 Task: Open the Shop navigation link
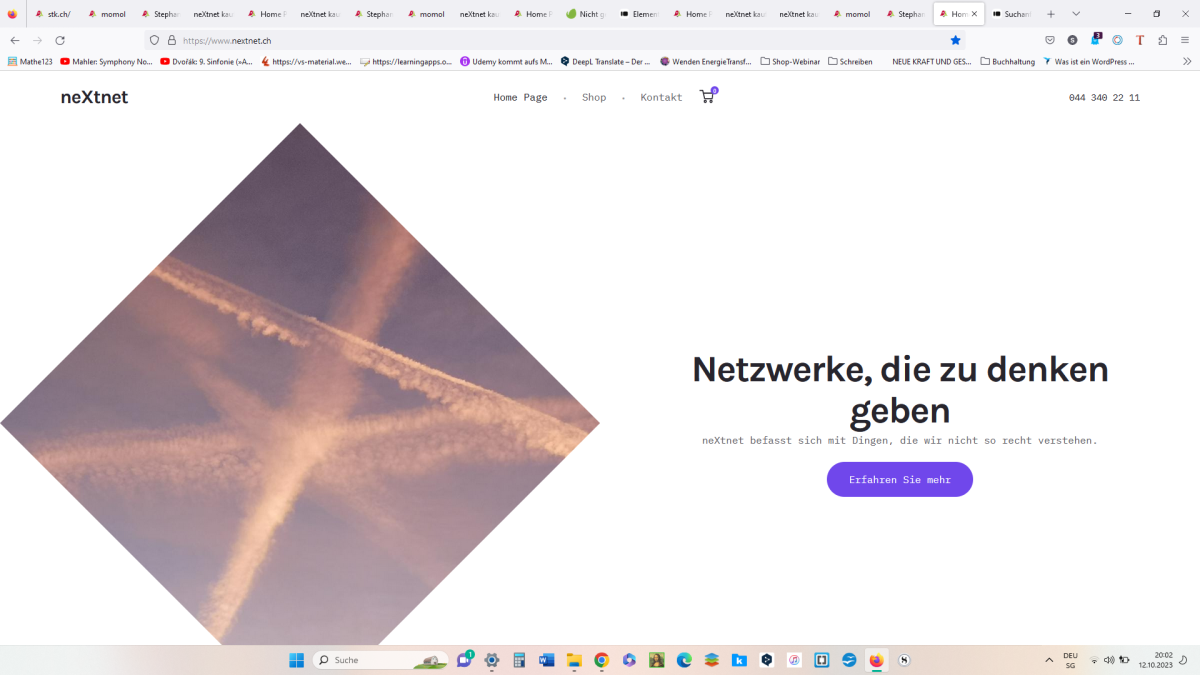pos(594,97)
